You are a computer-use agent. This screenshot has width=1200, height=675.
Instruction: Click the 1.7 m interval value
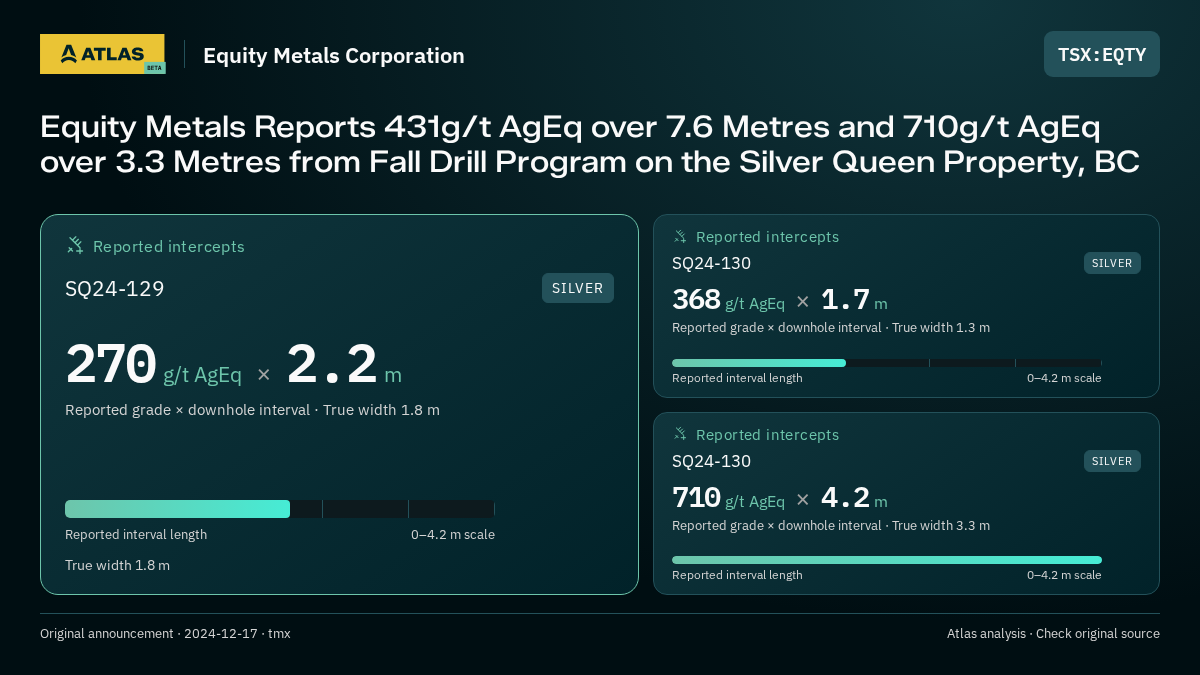[854, 300]
